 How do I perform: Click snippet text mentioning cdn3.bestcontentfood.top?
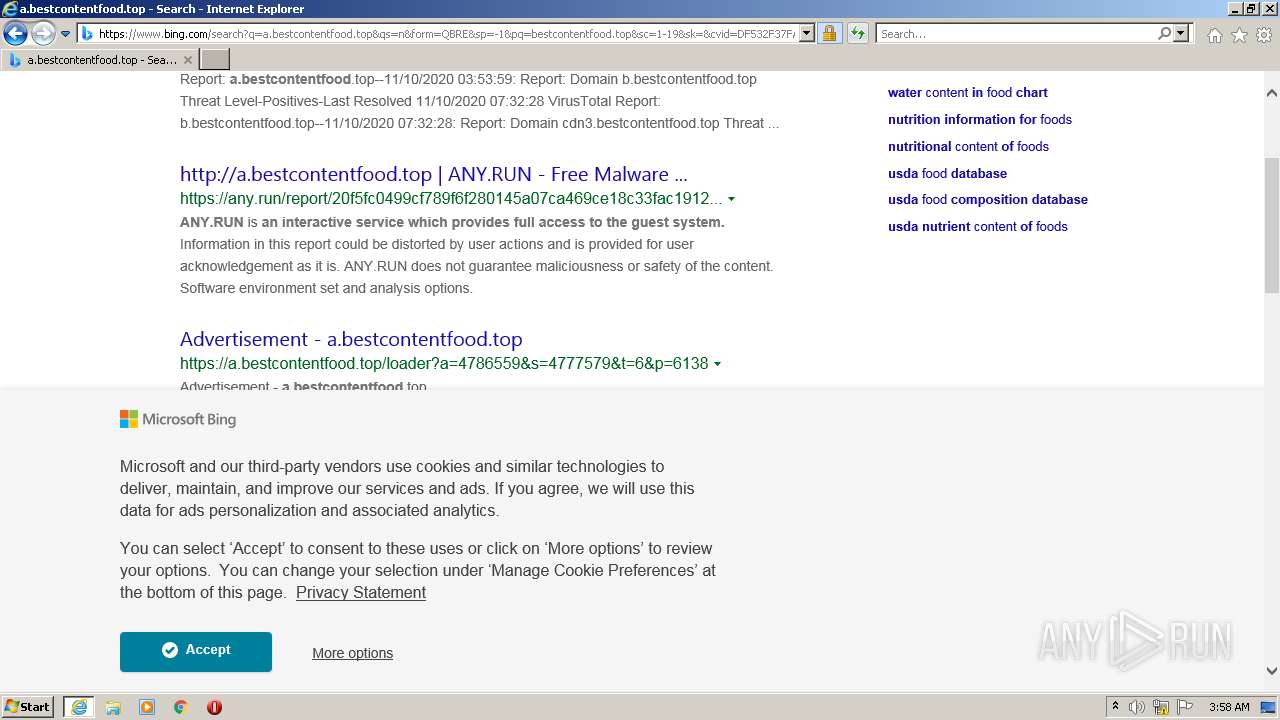pyautogui.click(x=479, y=123)
